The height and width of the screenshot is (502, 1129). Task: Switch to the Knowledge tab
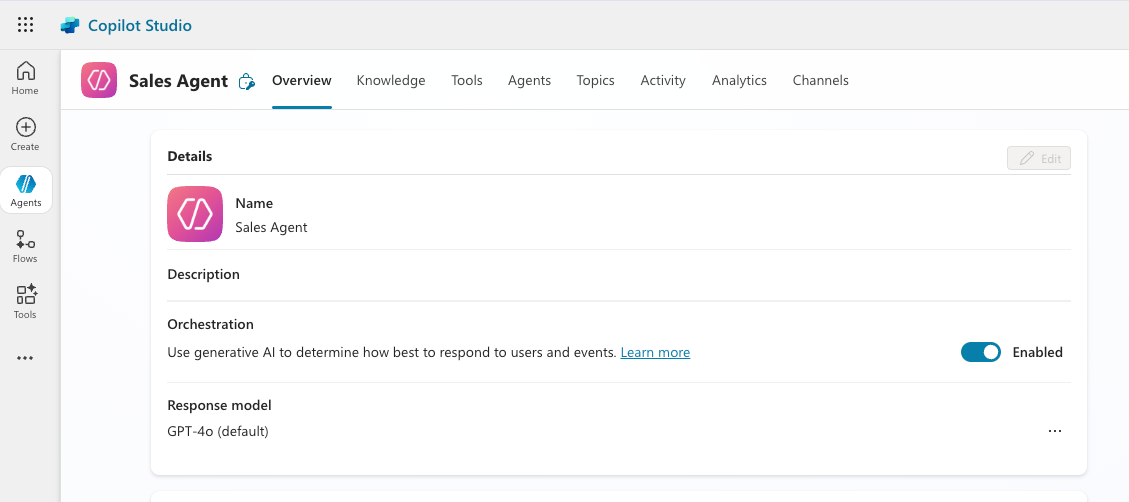391,81
